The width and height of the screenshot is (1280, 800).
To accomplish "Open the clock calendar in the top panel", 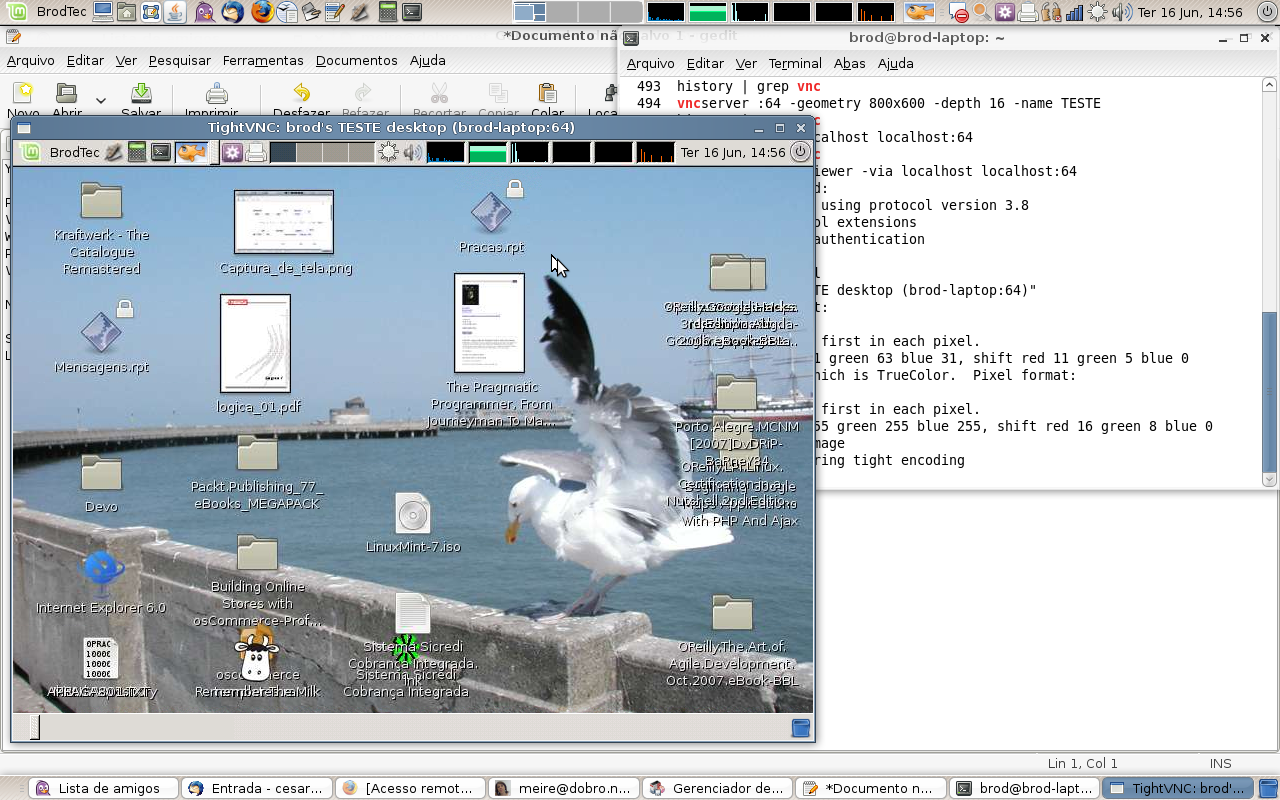I will click(1190, 12).
